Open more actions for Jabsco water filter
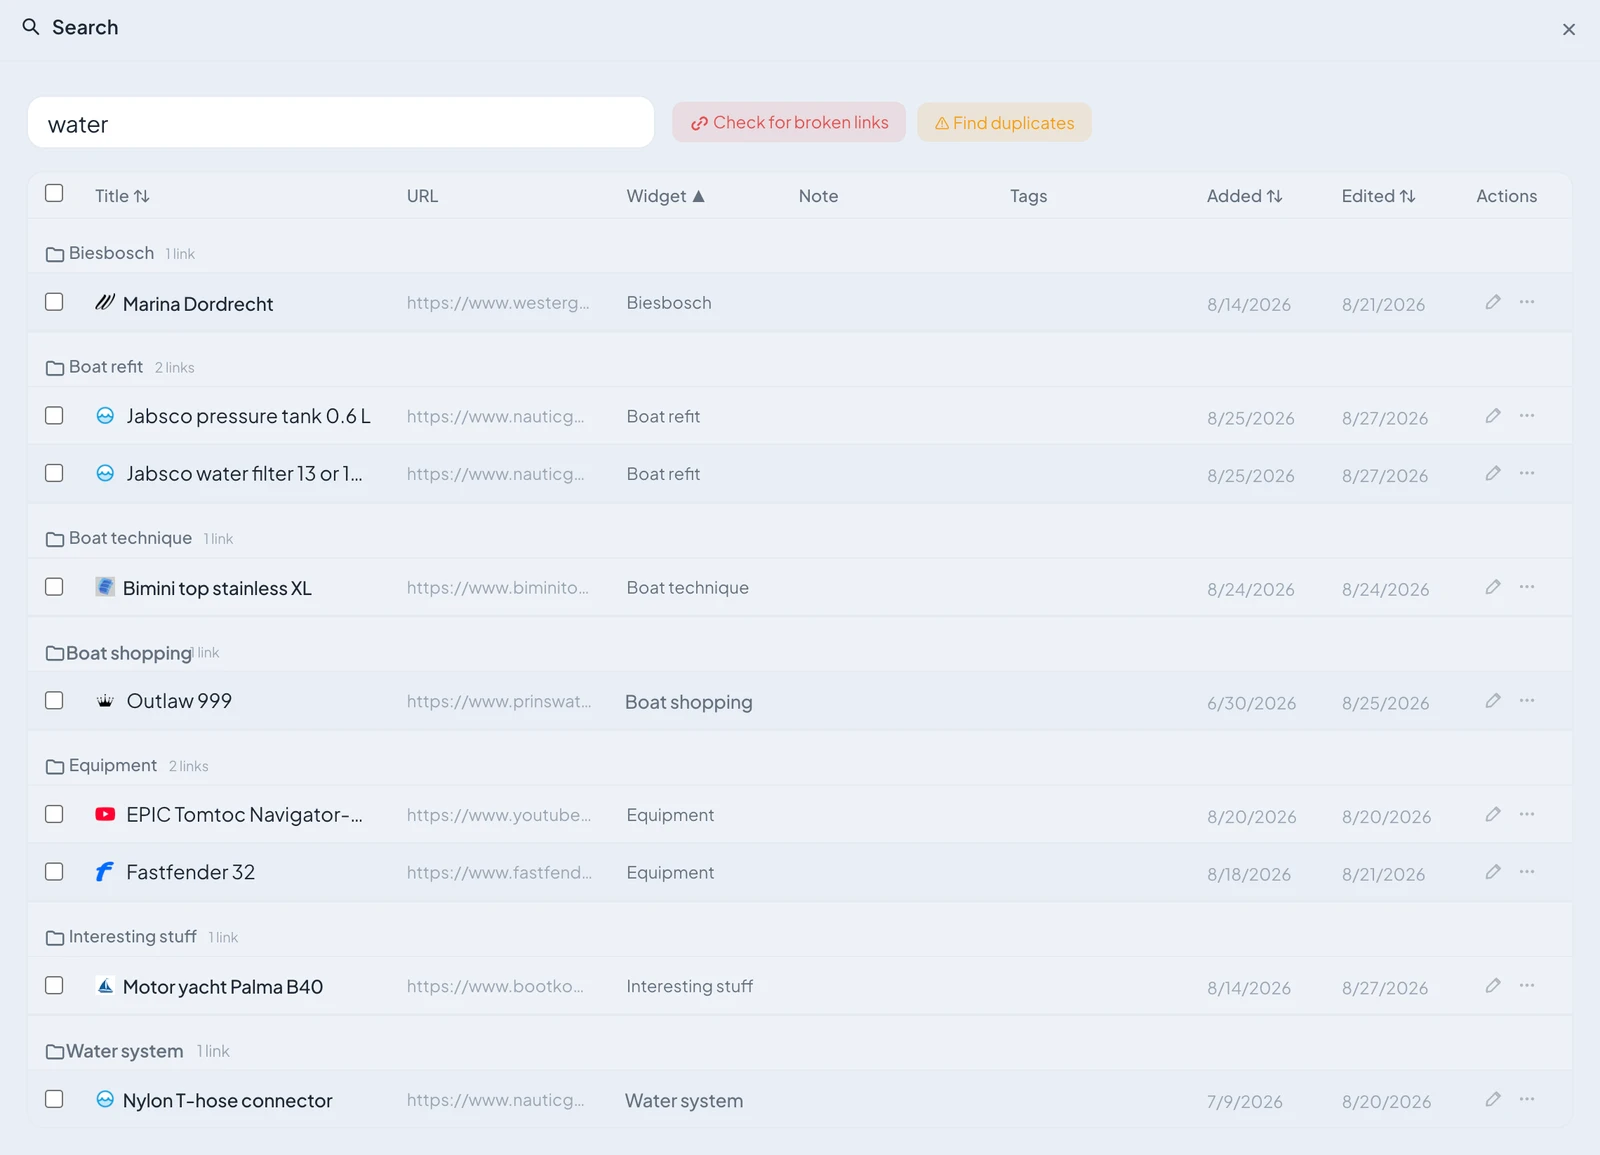 tap(1527, 473)
